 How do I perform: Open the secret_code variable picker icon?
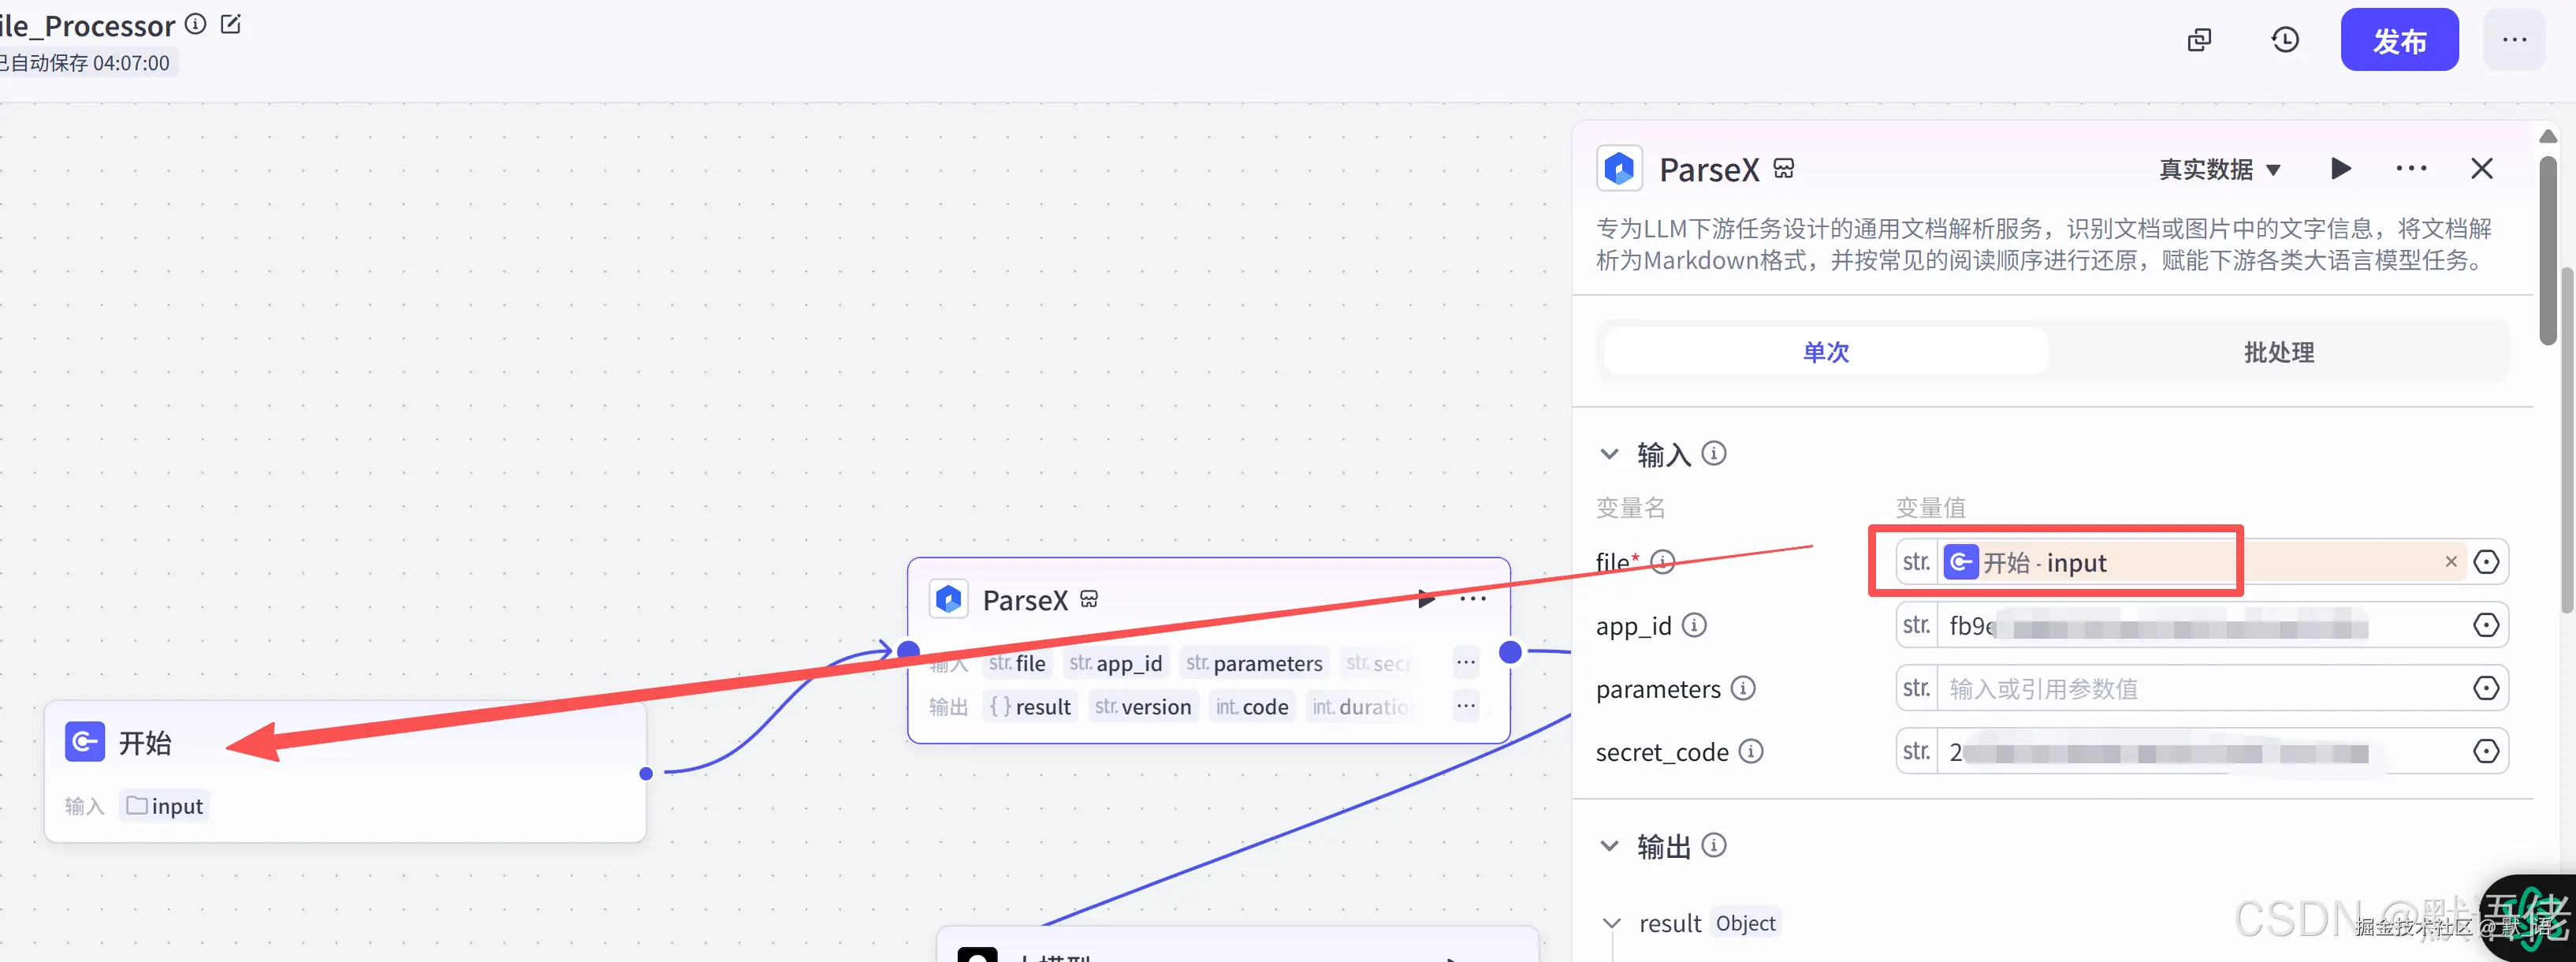[x=2486, y=751]
